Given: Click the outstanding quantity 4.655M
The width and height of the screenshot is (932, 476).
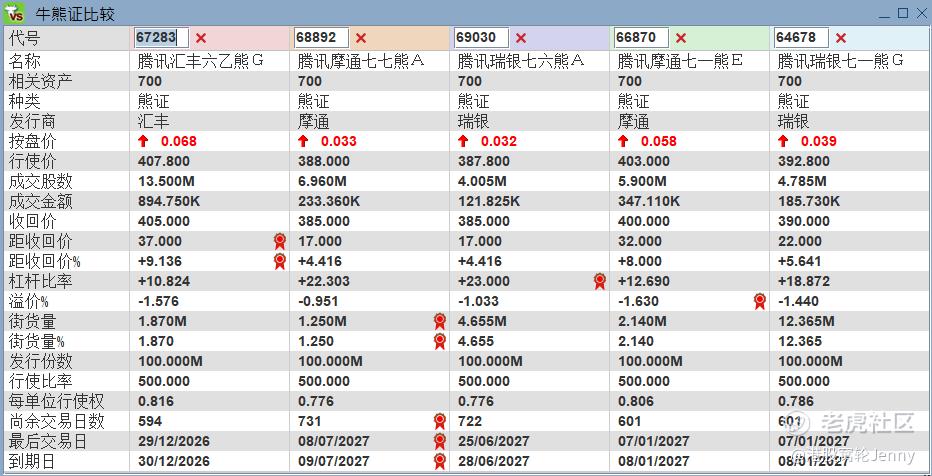Looking at the screenshot, I should click(x=483, y=321).
